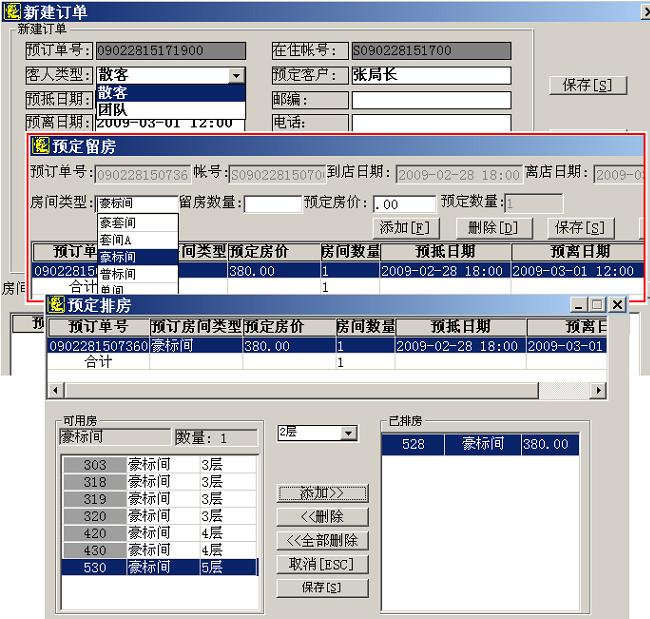Click the 预定留房 window title icon
The height and width of the screenshot is (619, 650).
point(41,146)
